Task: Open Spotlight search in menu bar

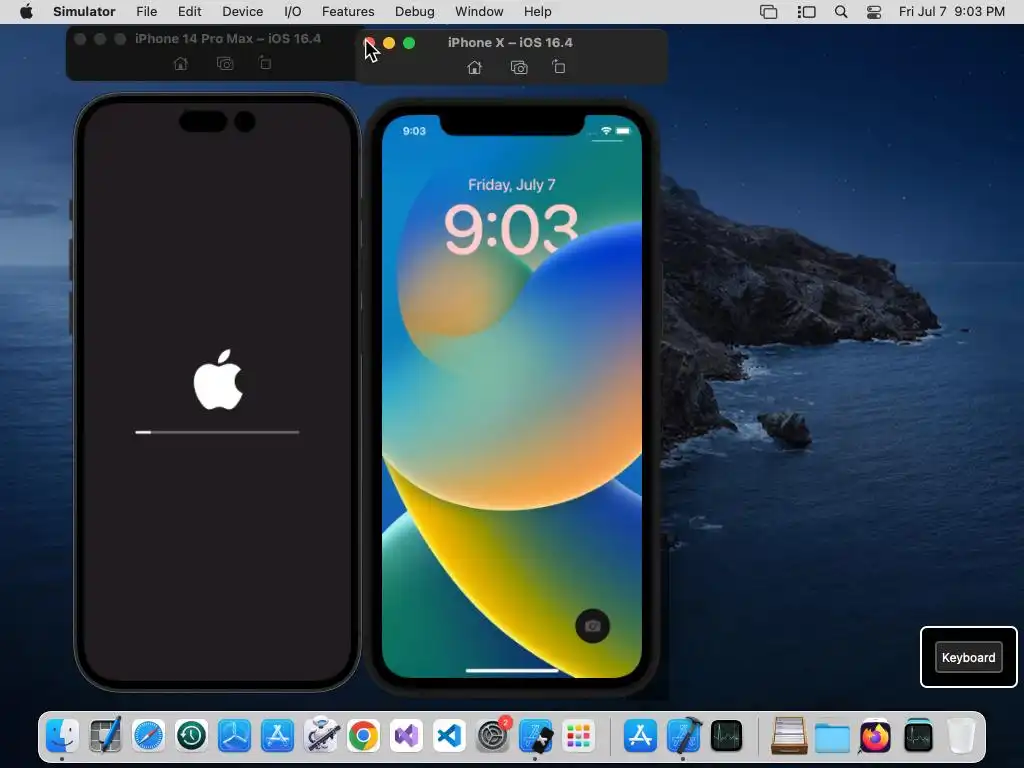Action: [841, 12]
